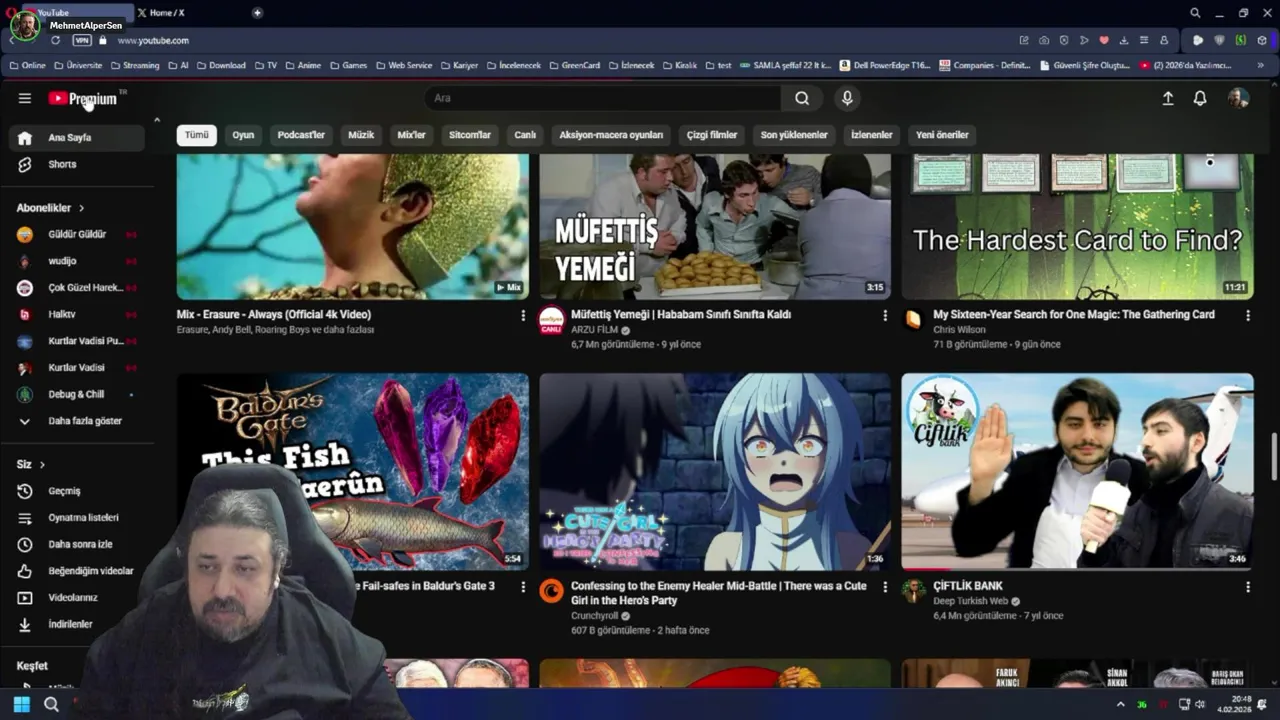This screenshot has width=1280, height=720.
Task: Open options for Magic: The Gathering video
Action: [1247, 315]
